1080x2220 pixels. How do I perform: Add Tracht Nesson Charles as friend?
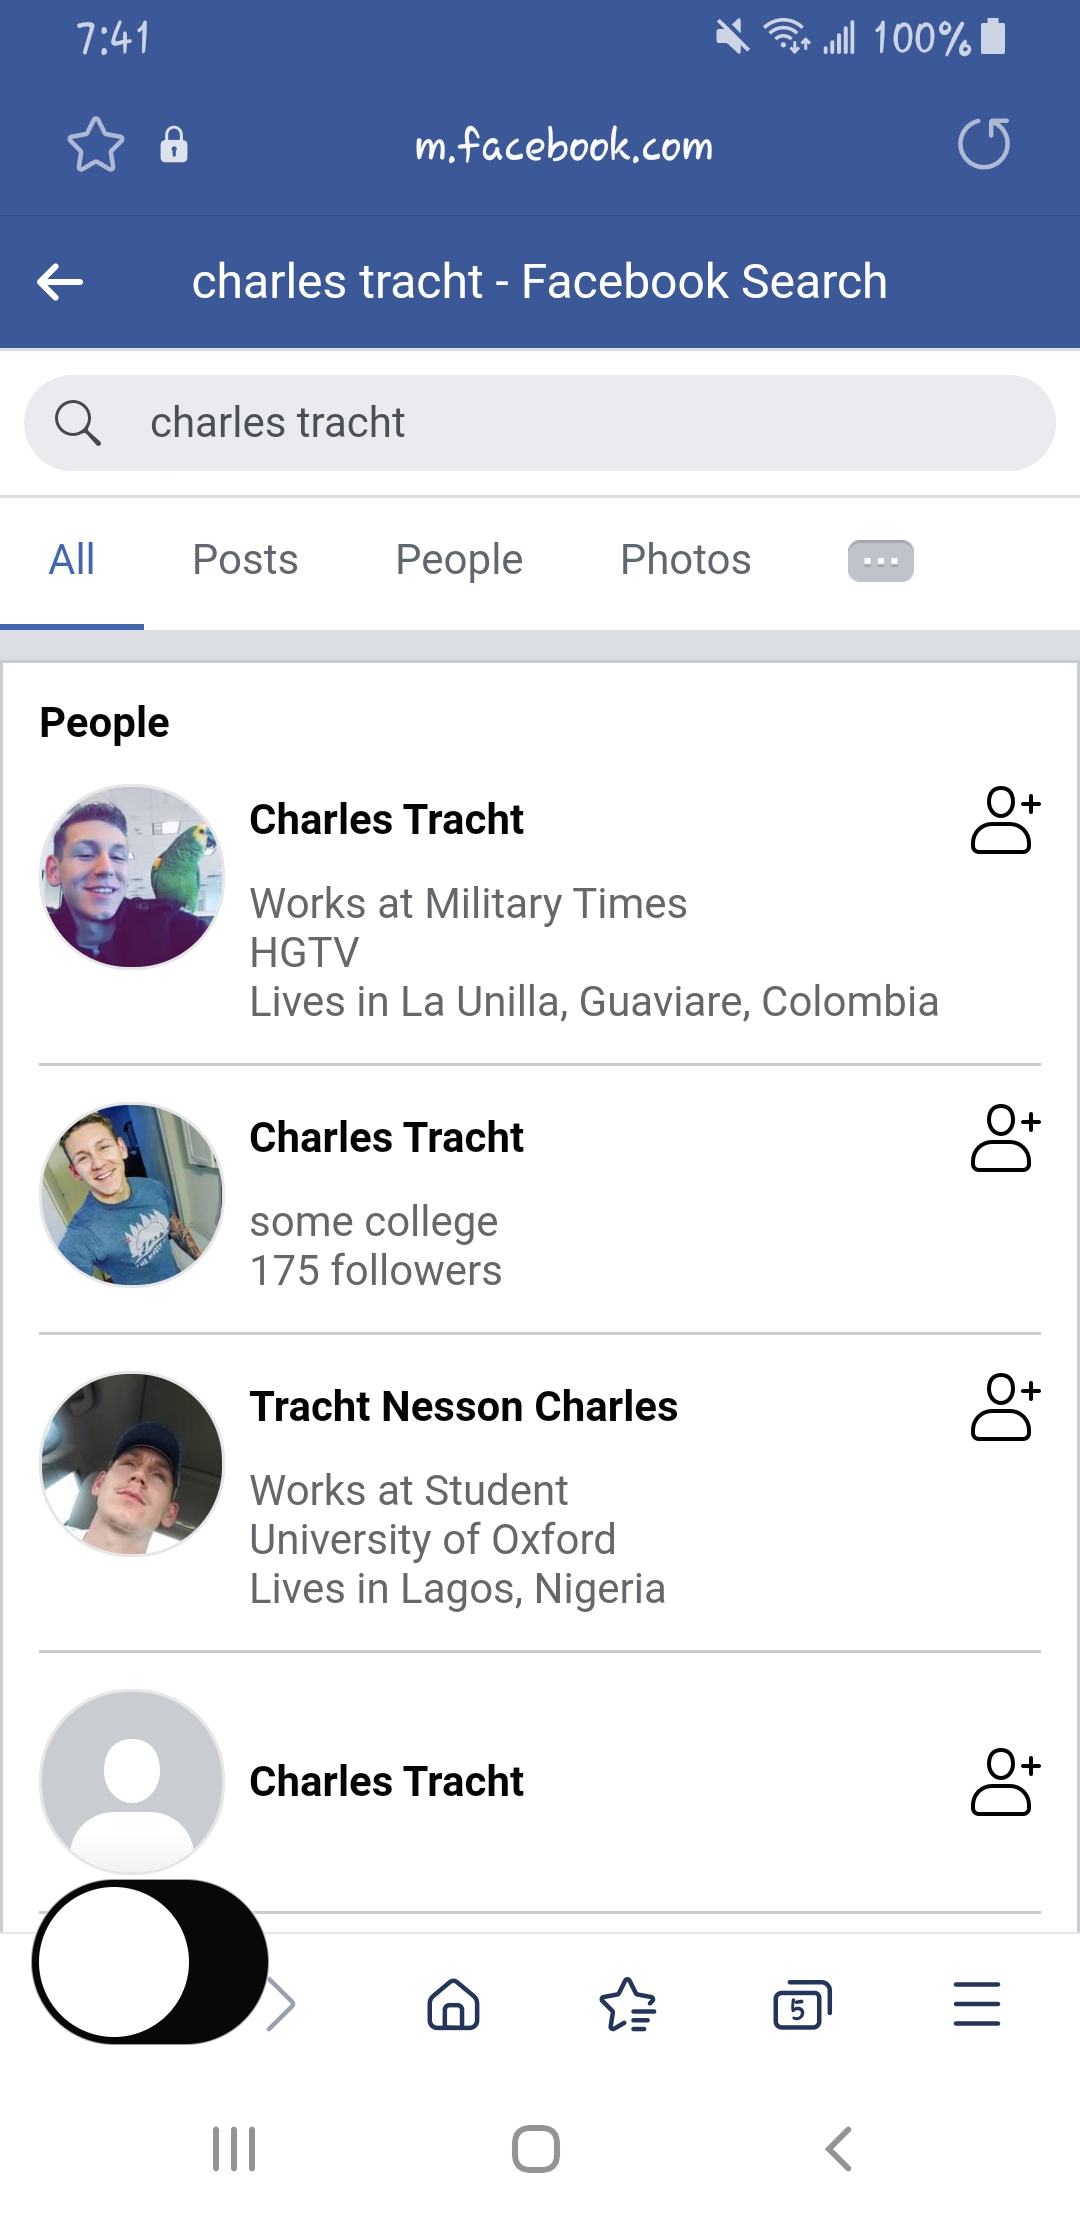click(1005, 1407)
